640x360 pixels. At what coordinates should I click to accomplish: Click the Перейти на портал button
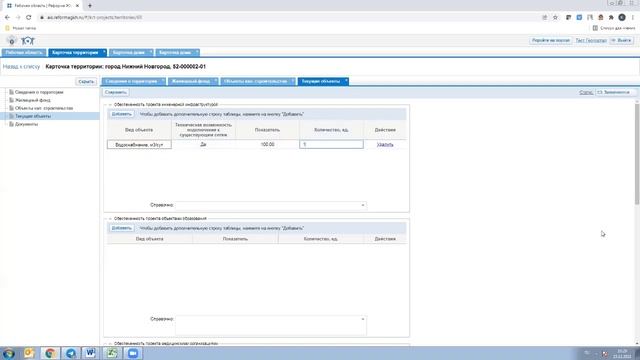(x=551, y=40)
